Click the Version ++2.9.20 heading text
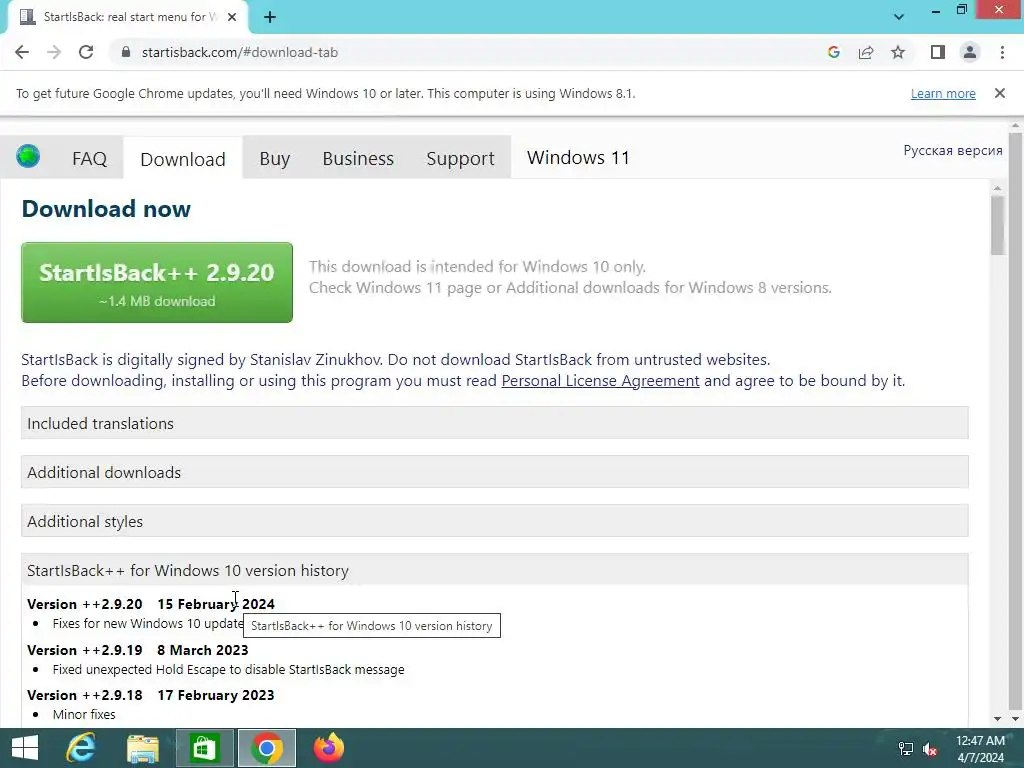 (85, 604)
